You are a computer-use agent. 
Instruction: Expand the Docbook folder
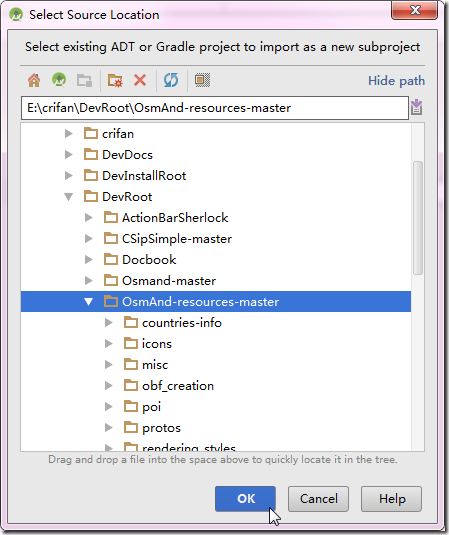[89, 260]
